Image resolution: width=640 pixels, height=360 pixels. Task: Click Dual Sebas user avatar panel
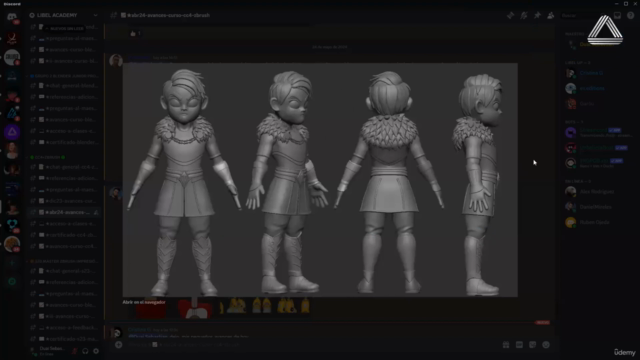click(x=47, y=351)
